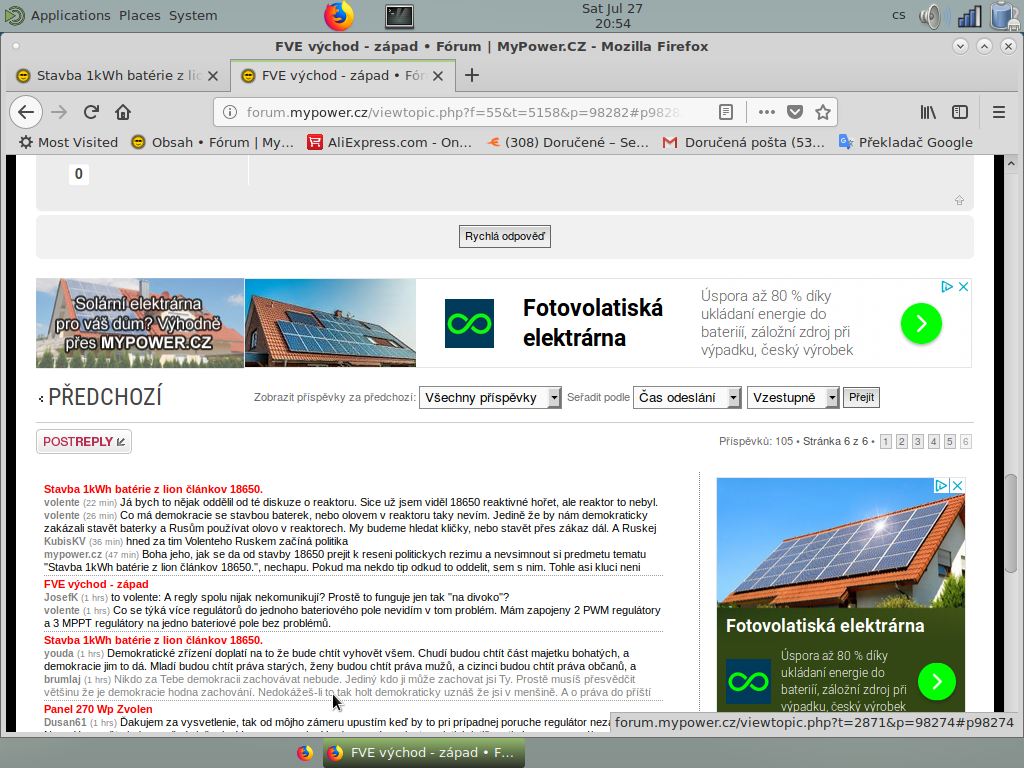
Task: Click the date and time clock
Action: click(x=613, y=16)
